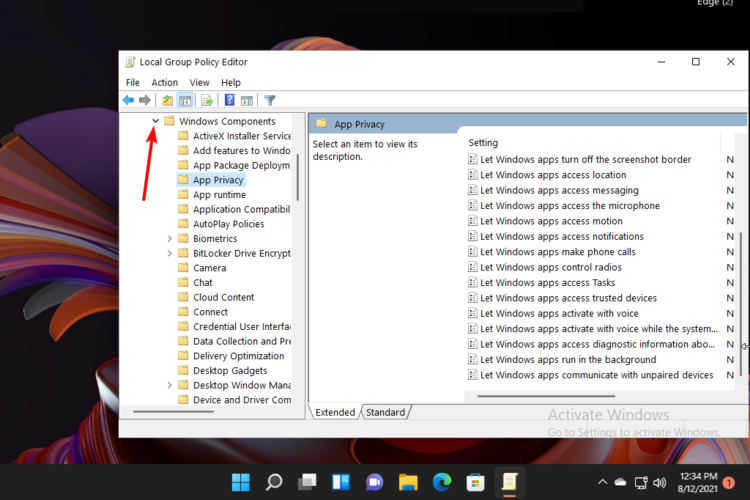Expand the Desktop Window Manager node

click(169, 385)
